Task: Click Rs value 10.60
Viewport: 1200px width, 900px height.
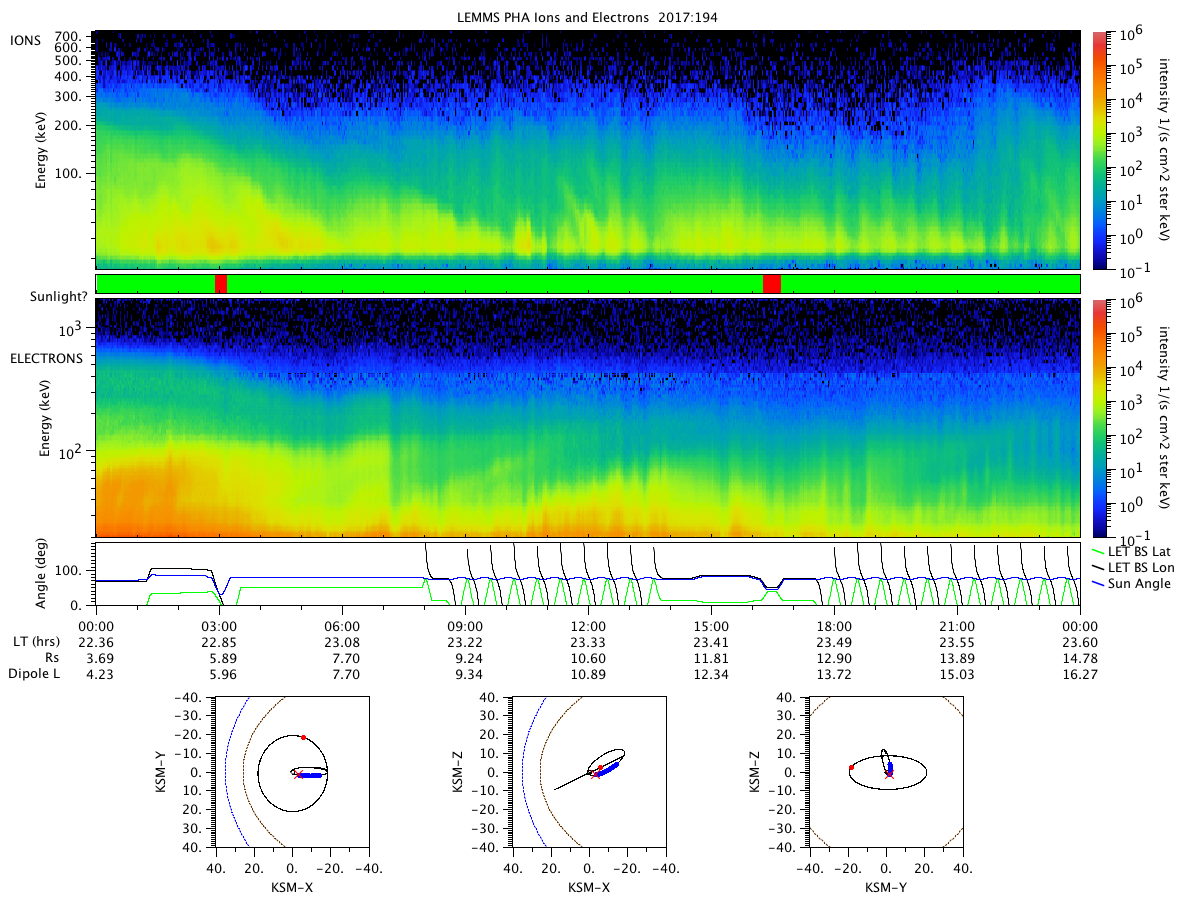Action: point(589,657)
